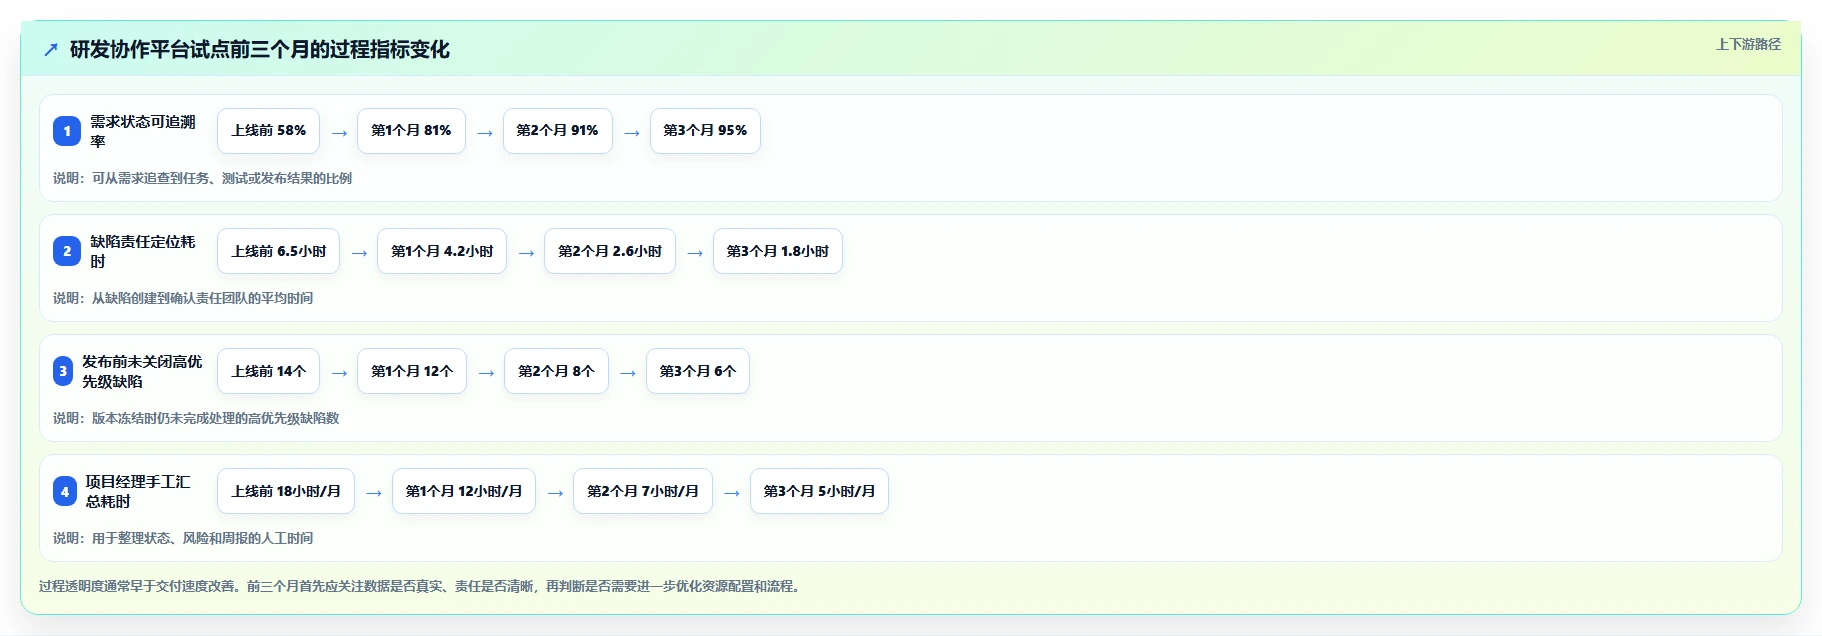
Task: Click the 第3个月 6个 chip
Action: pos(698,371)
